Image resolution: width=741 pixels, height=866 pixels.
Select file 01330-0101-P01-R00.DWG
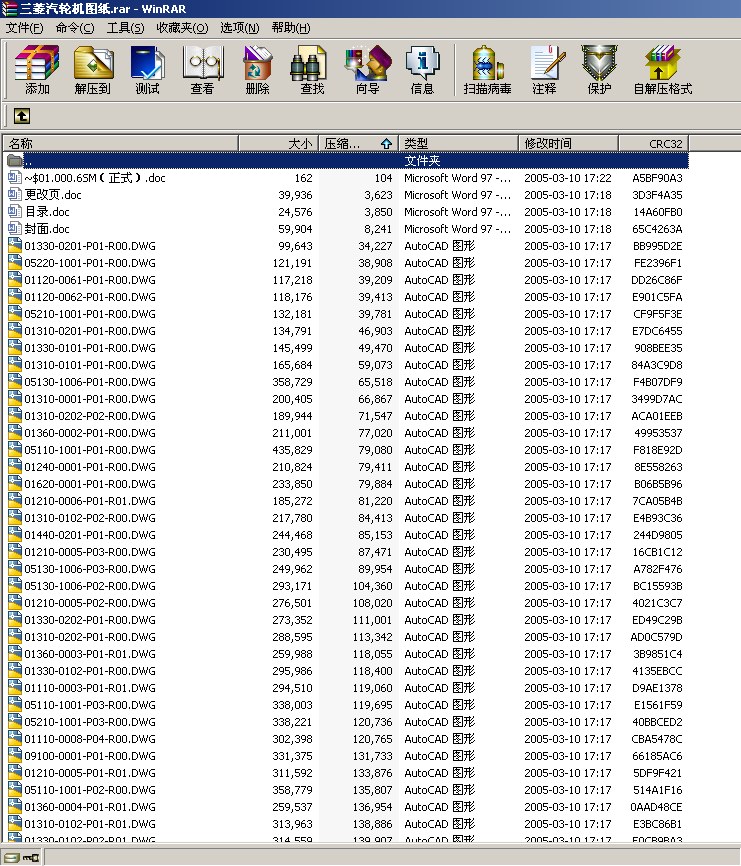point(90,348)
